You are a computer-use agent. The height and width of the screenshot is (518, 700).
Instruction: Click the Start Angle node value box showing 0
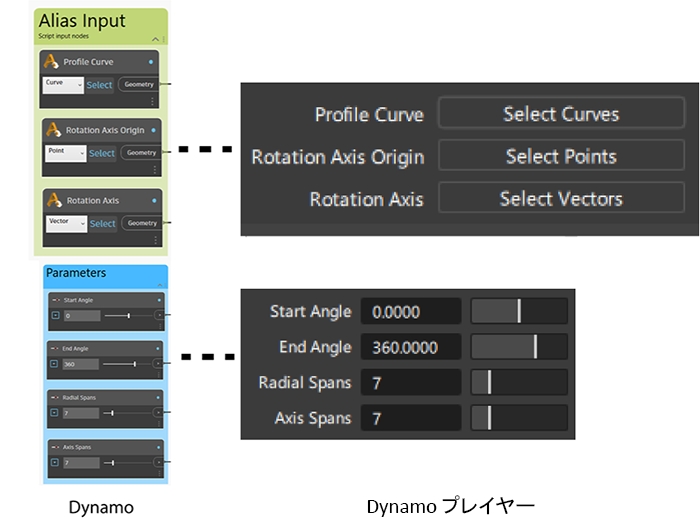click(x=82, y=316)
